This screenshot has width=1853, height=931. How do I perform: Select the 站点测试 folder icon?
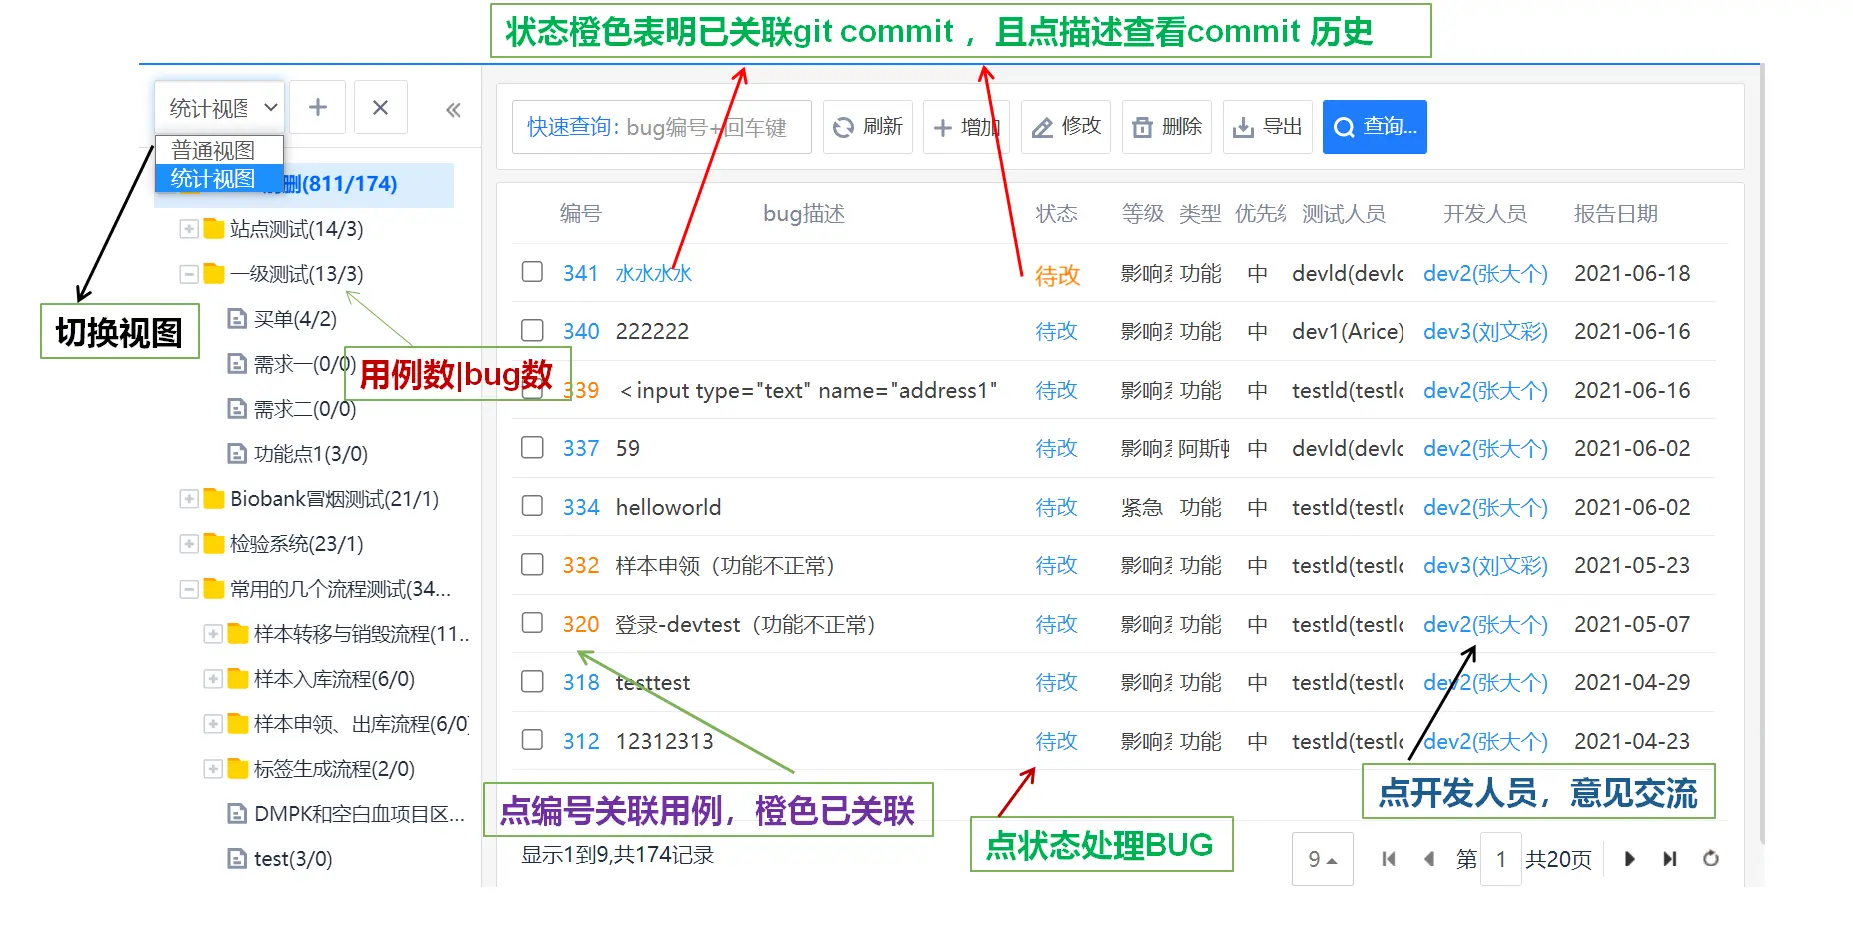(214, 229)
